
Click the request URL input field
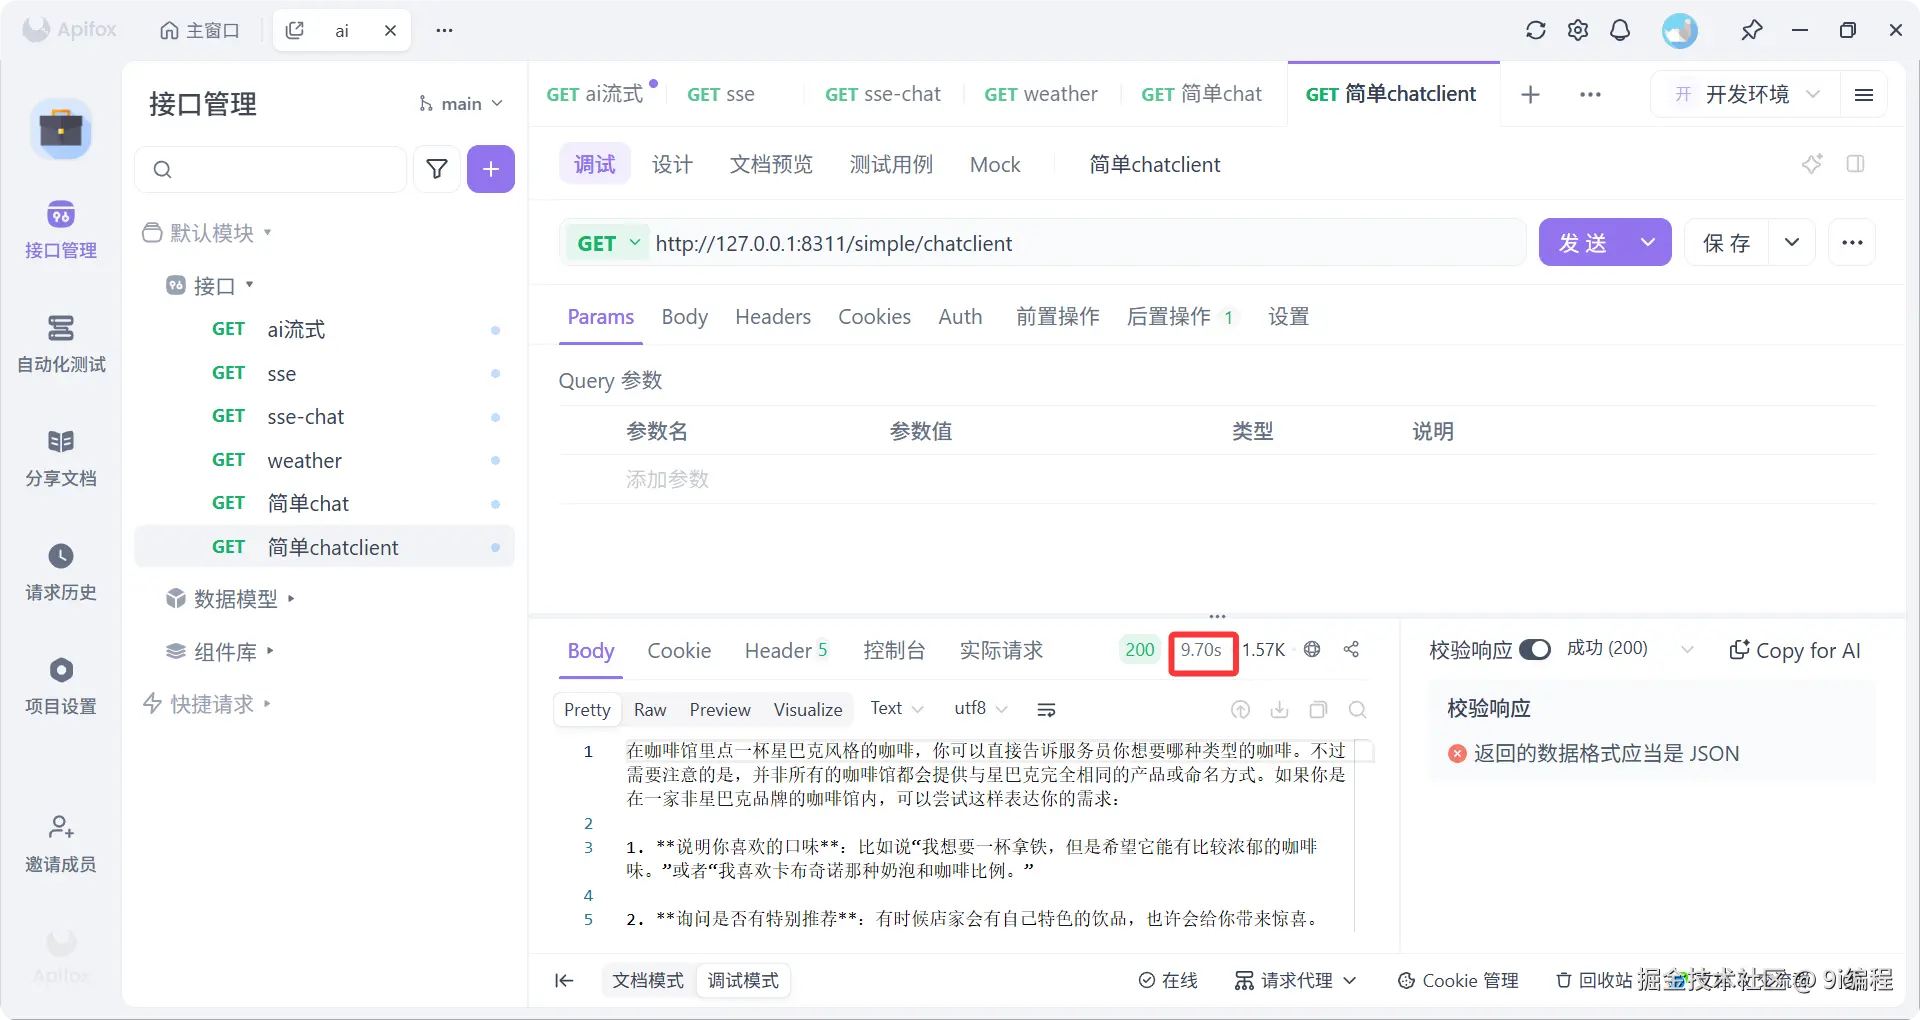1085,243
